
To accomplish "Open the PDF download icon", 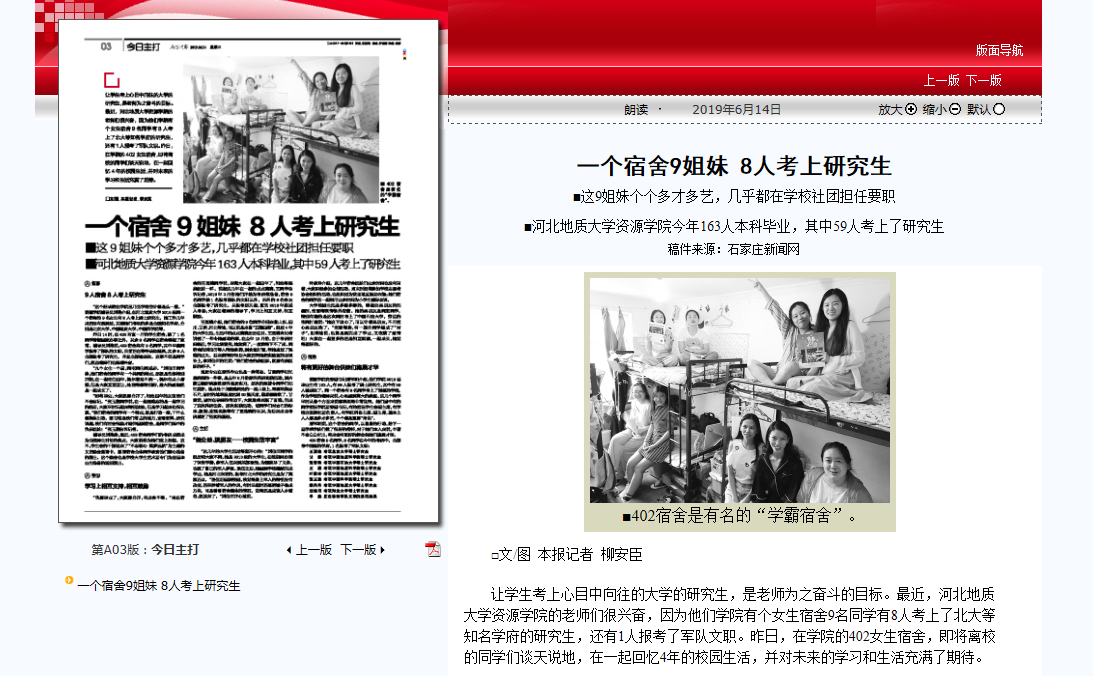I will pyautogui.click(x=433, y=549).
